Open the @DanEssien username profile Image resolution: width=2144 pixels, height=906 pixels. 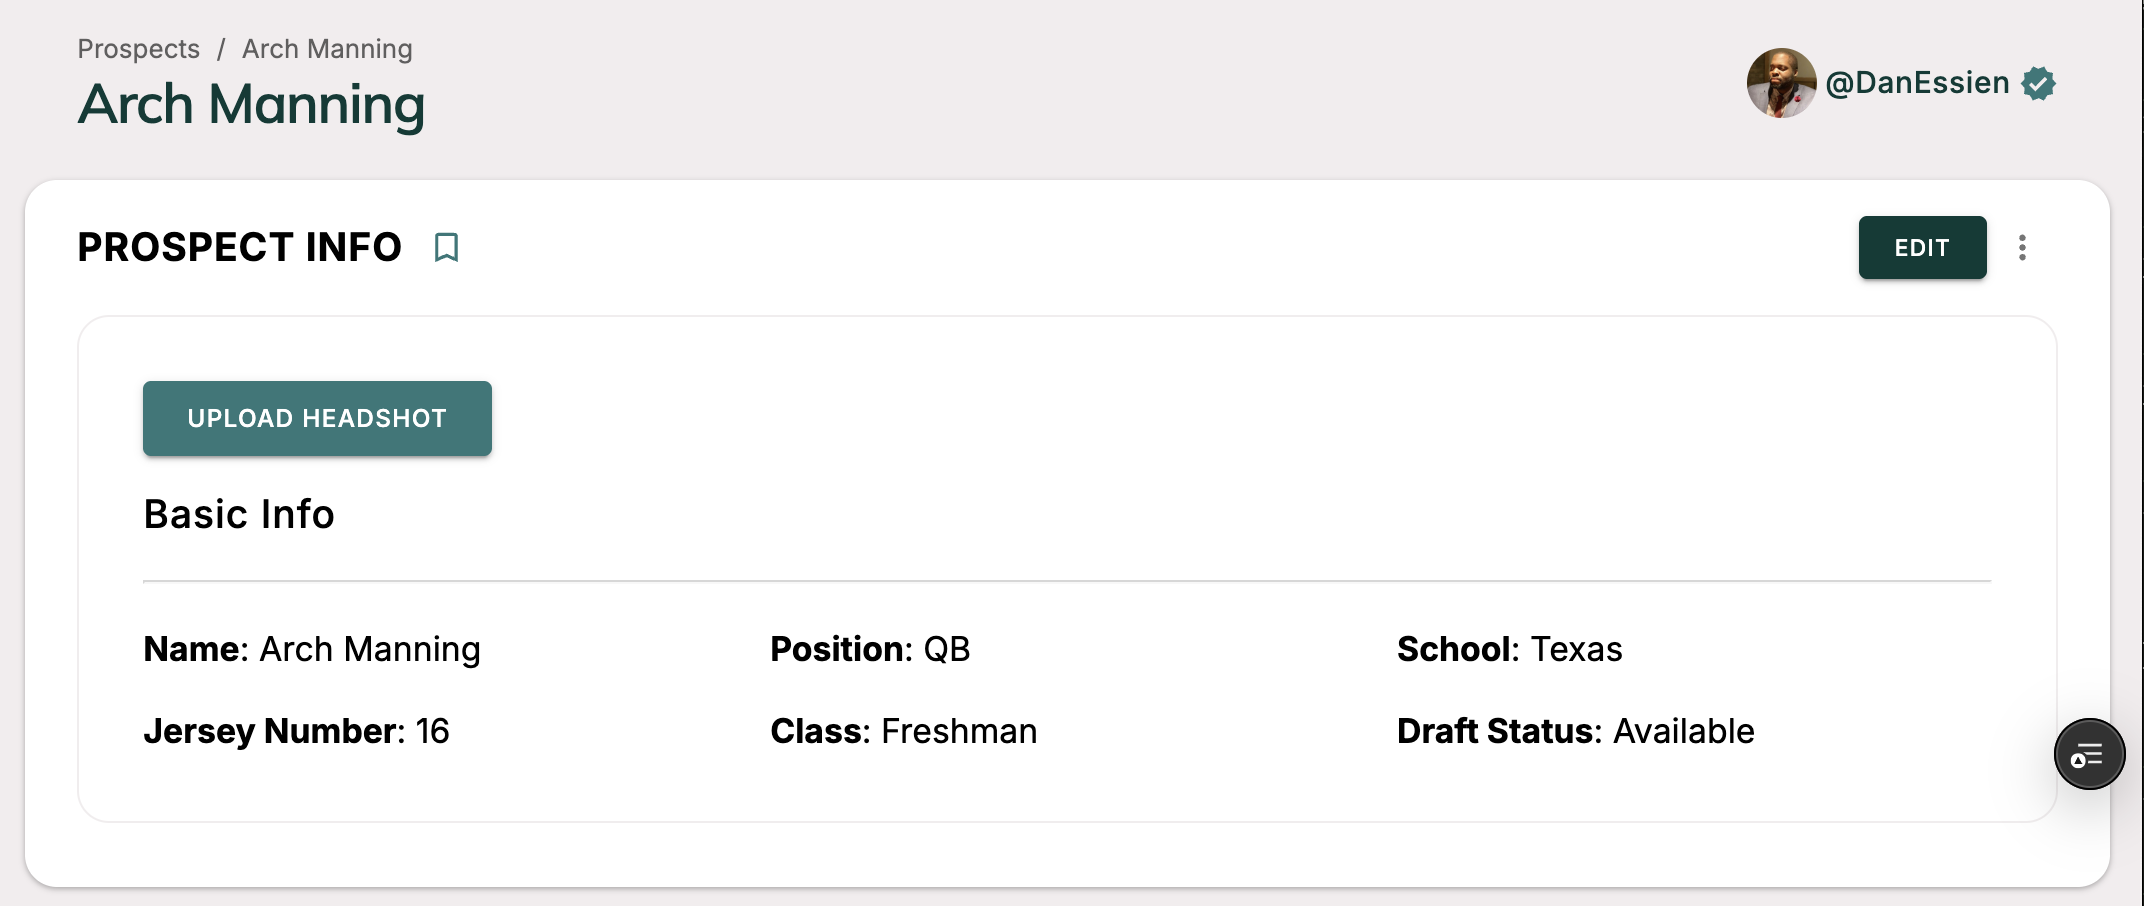click(x=1917, y=83)
